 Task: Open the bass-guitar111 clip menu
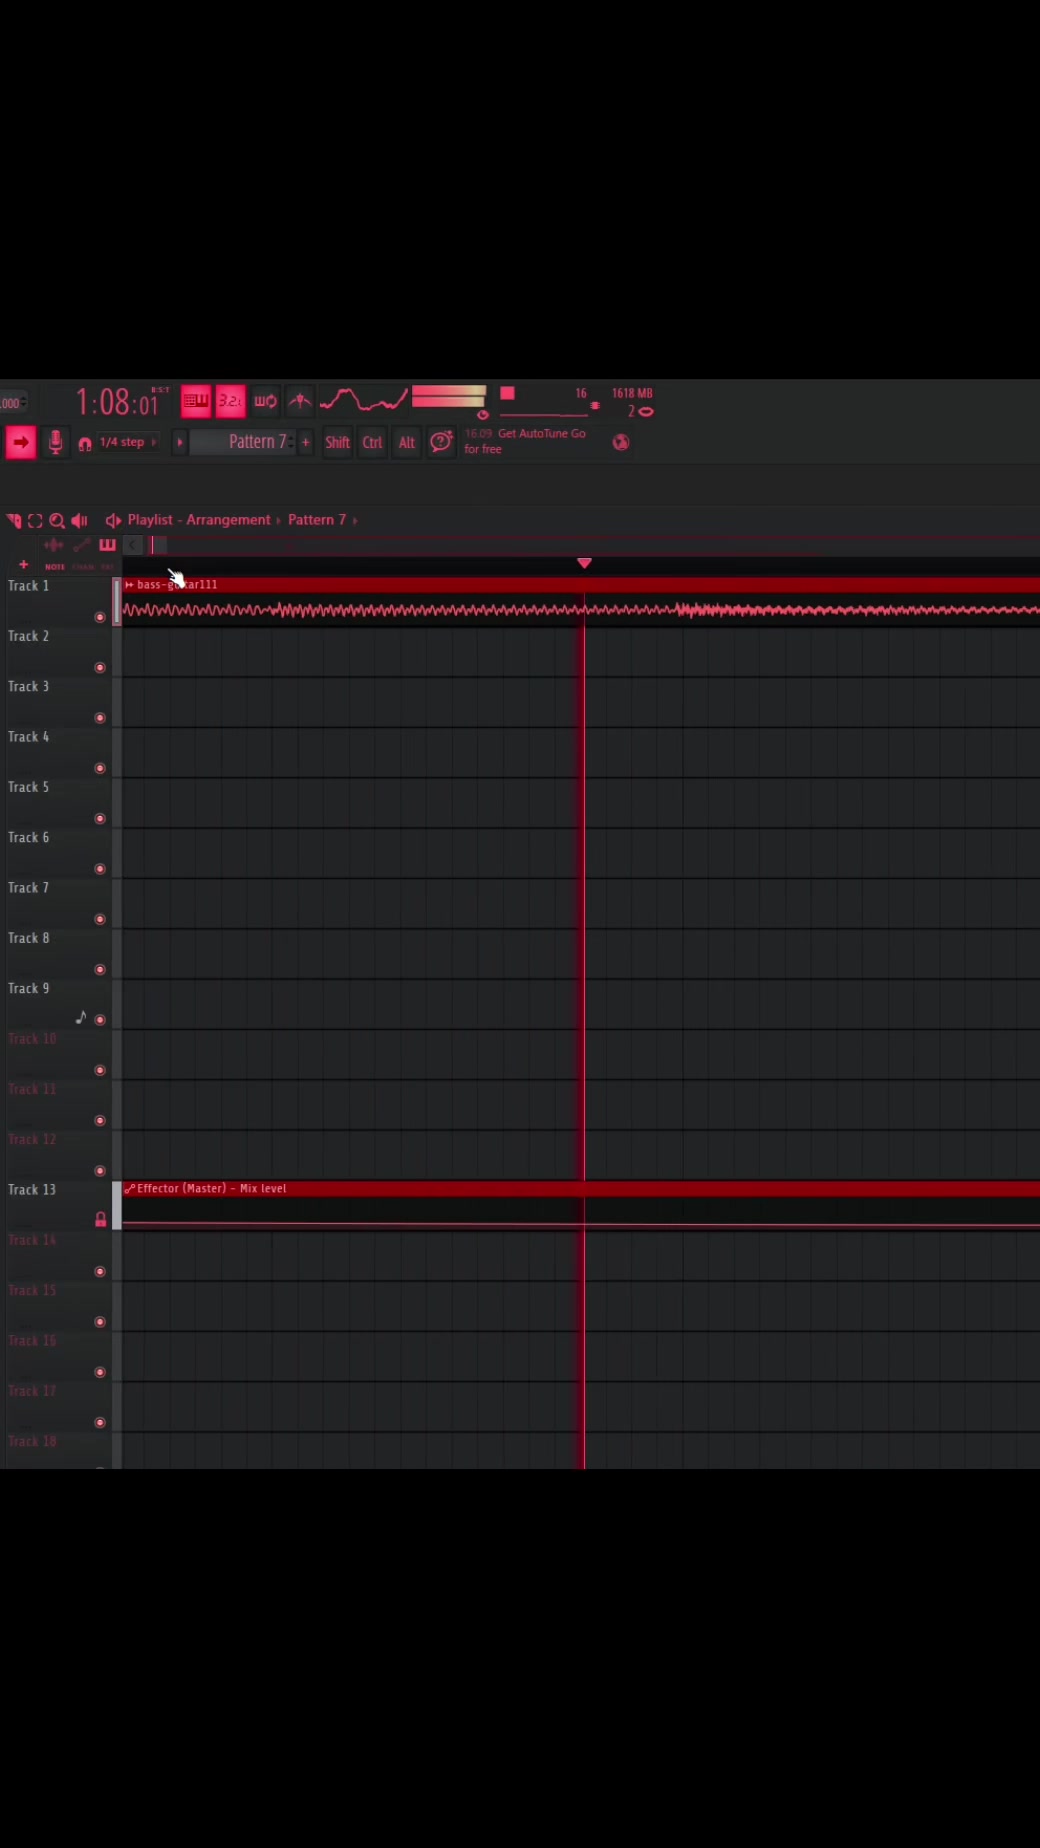coord(129,585)
